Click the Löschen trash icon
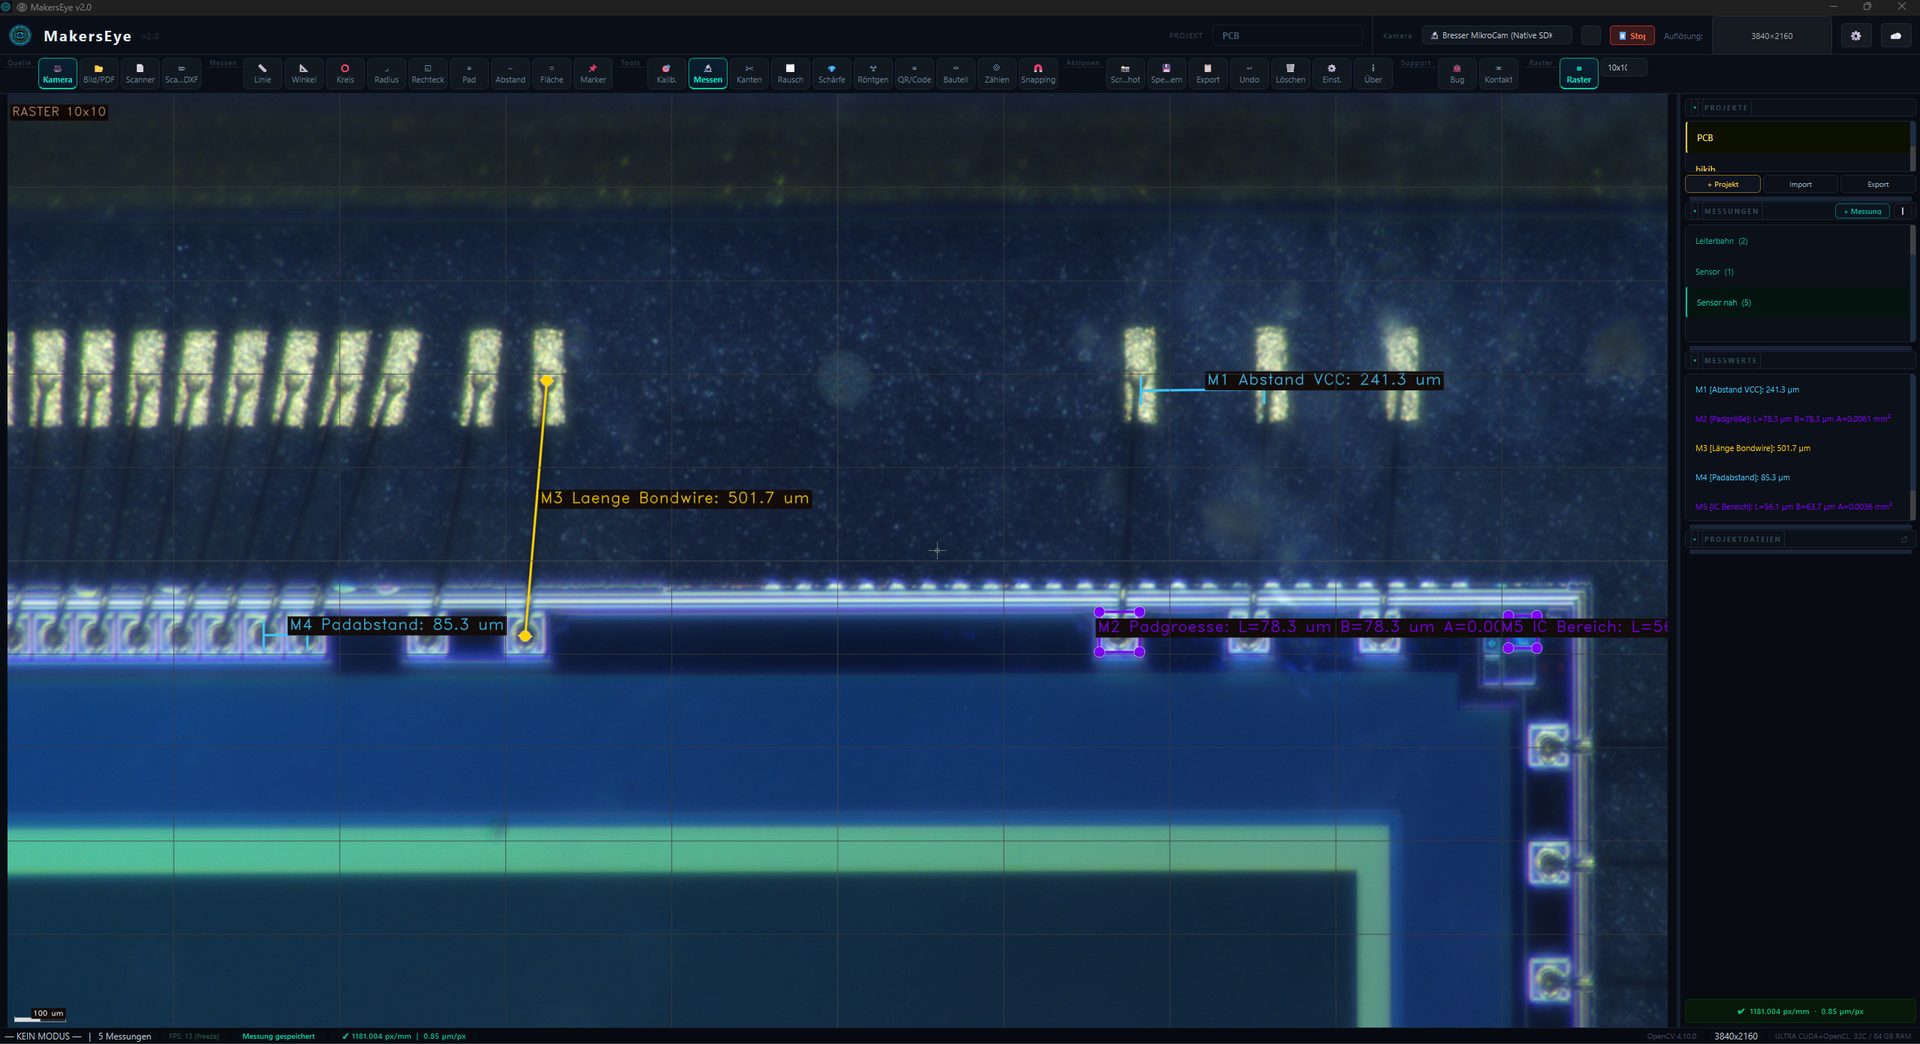Screen dimensions: 1920x1044 pyautogui.click(x=1290, y=73)
